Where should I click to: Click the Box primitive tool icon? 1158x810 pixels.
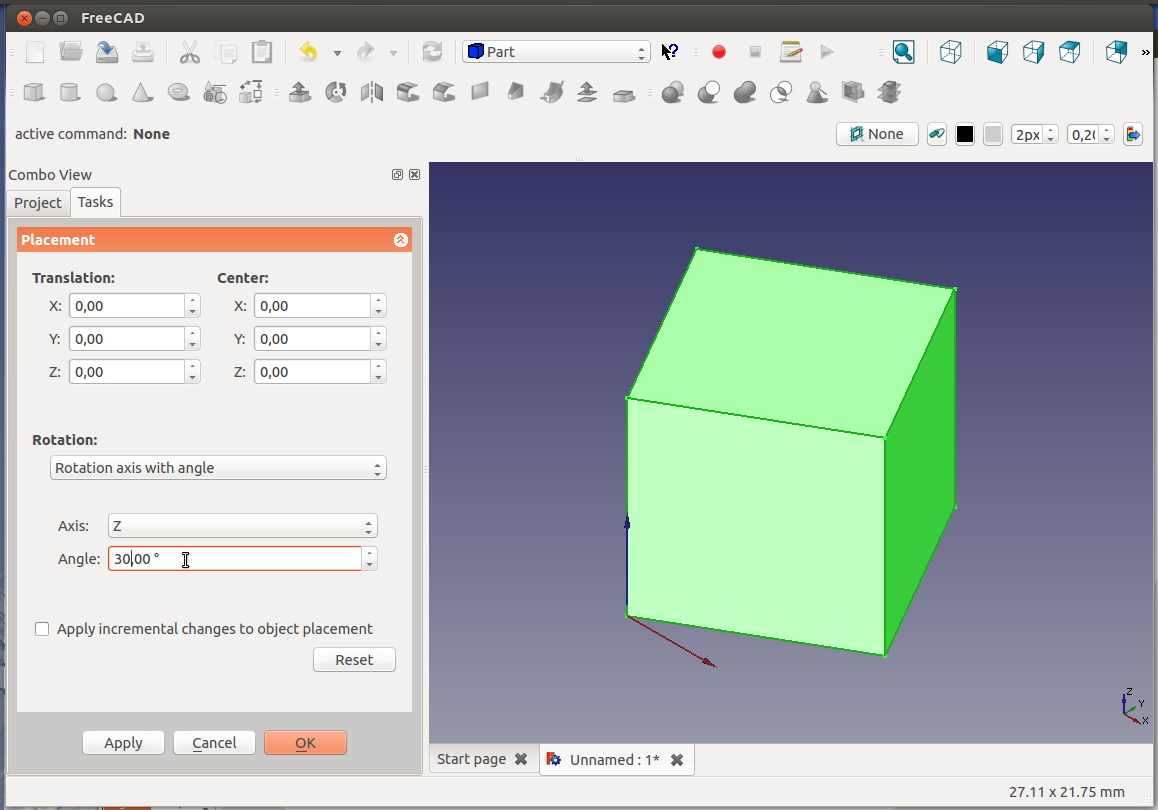(x=34, y=93)
